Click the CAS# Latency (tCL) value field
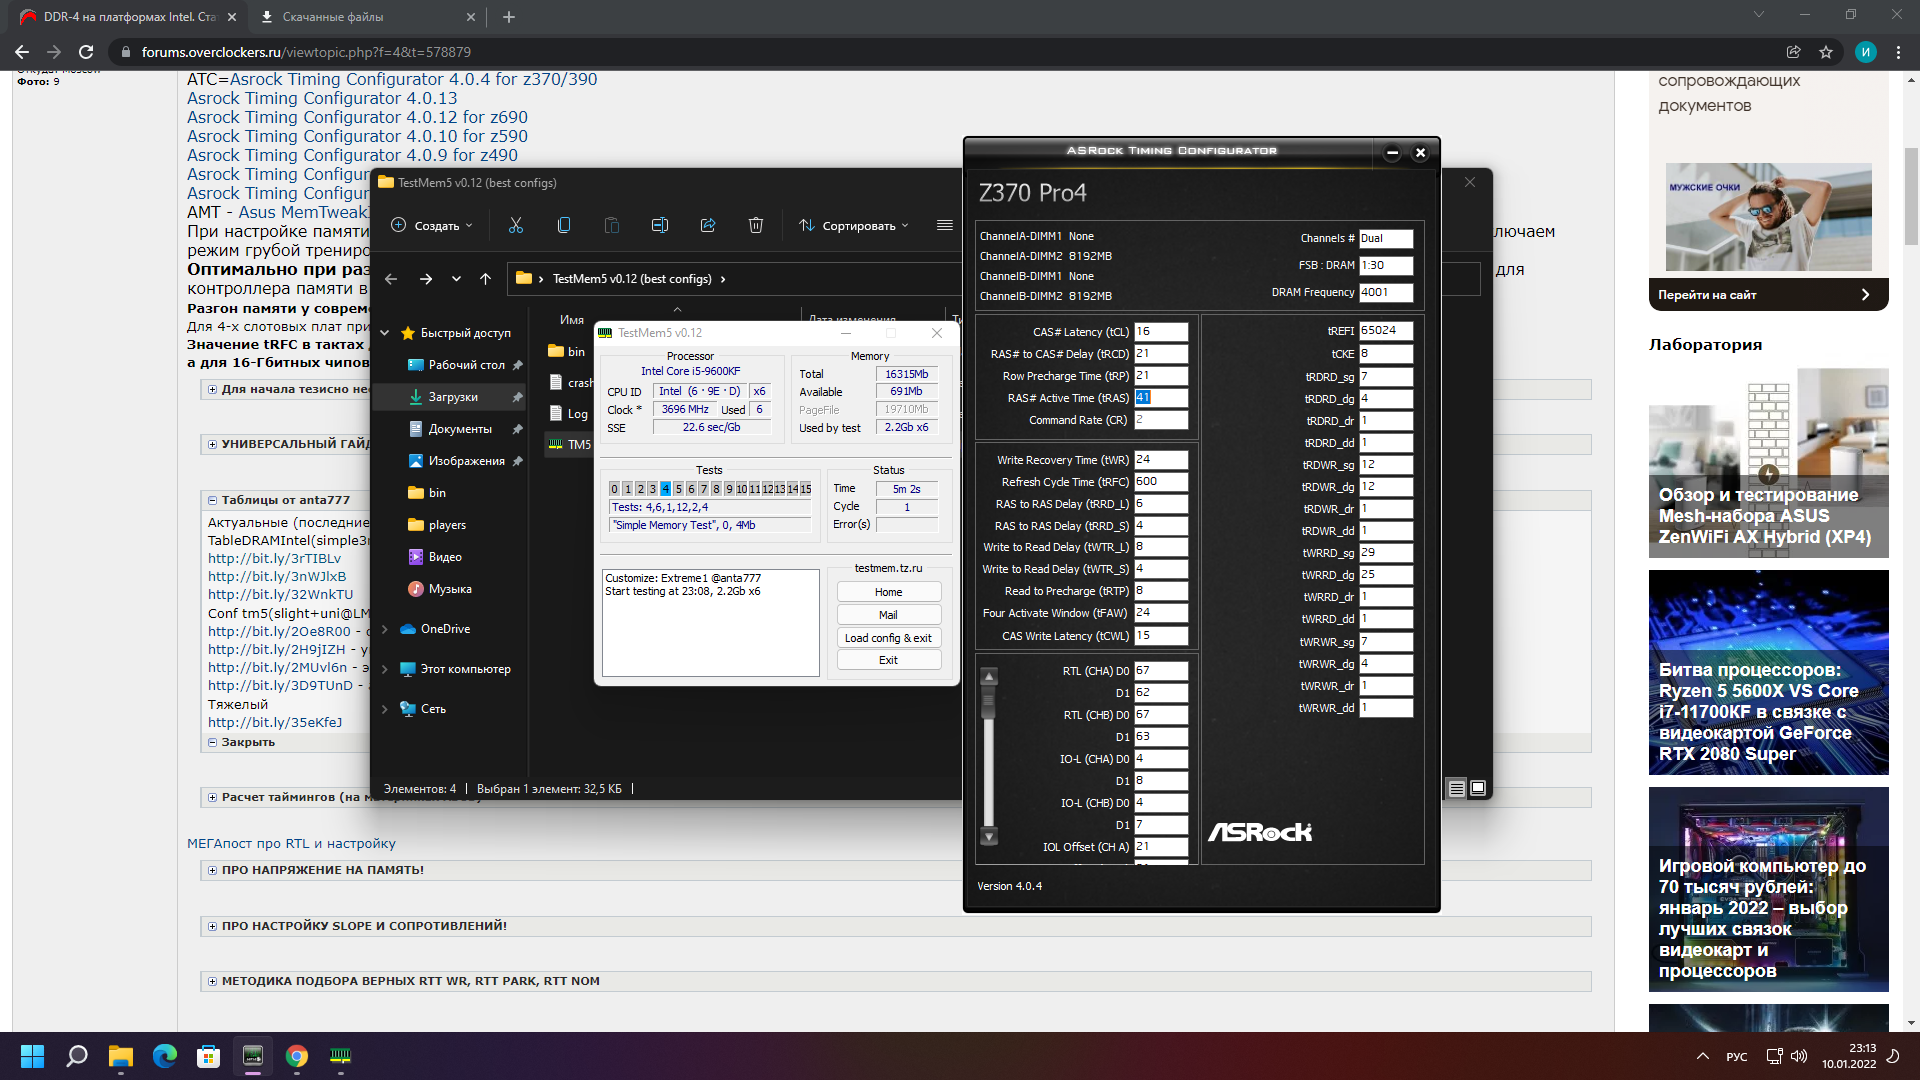This screenshot has height=1080, width=1920. click(1160, 332)
